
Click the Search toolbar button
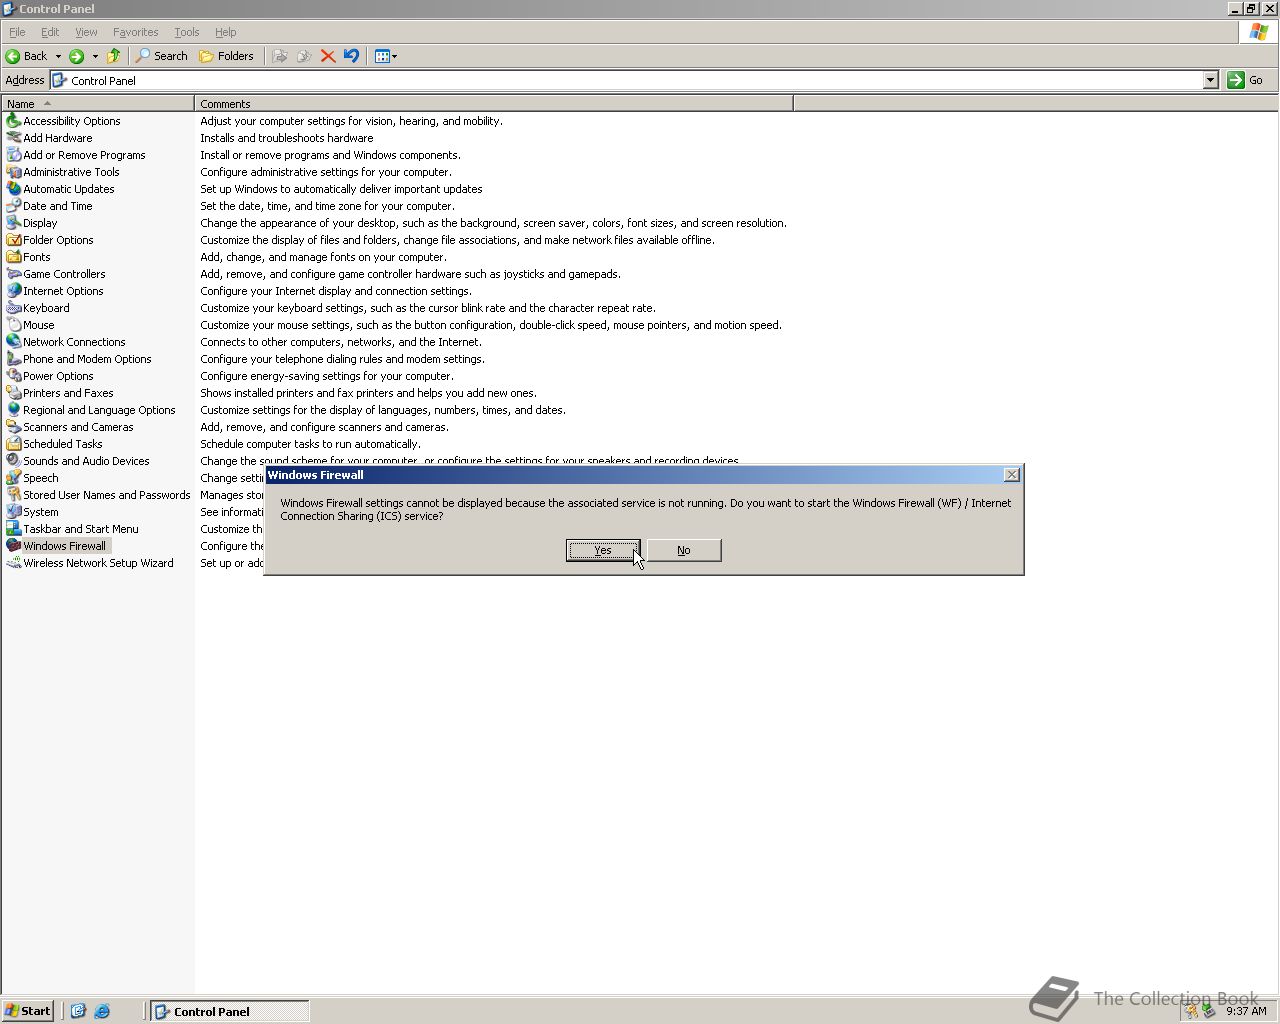pyautogui.click(x=162, y=56)
